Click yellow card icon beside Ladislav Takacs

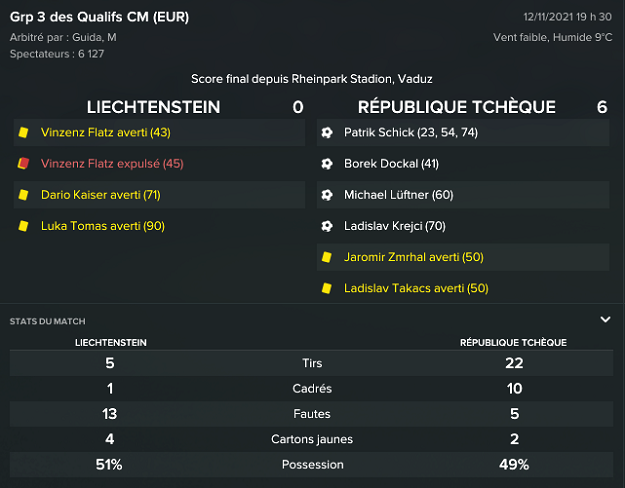tap(326, 289)
